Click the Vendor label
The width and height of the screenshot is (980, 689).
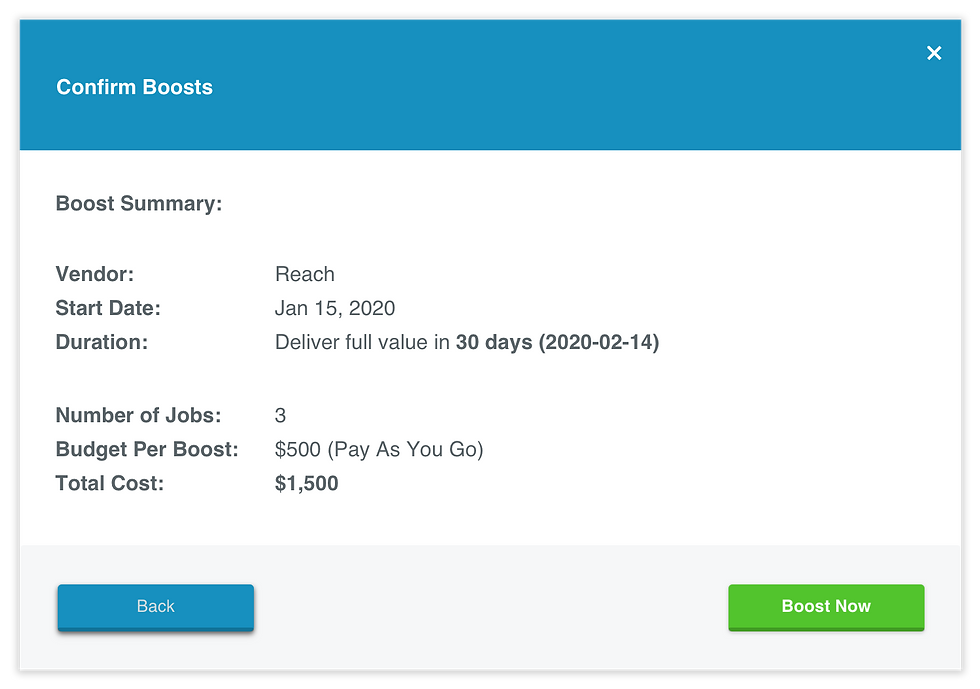94,274
